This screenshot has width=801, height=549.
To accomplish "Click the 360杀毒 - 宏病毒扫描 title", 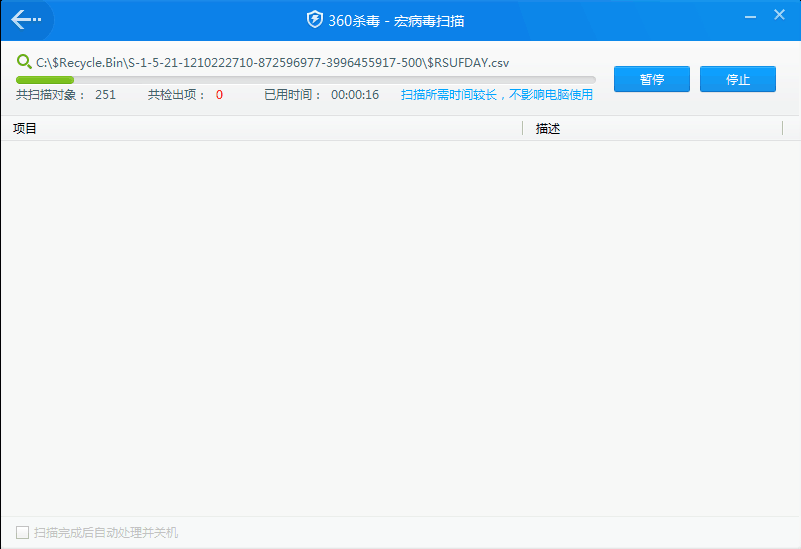I will (396, 20).
